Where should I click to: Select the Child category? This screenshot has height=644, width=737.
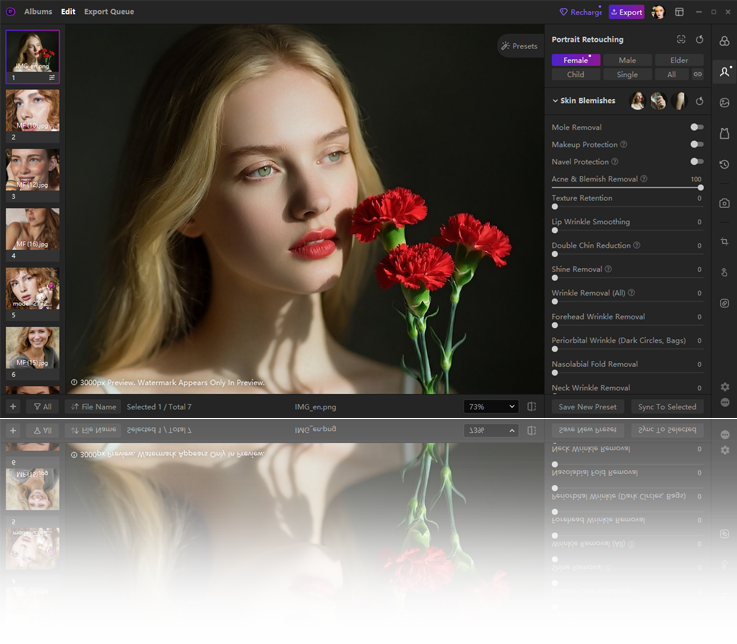point(576,74)
